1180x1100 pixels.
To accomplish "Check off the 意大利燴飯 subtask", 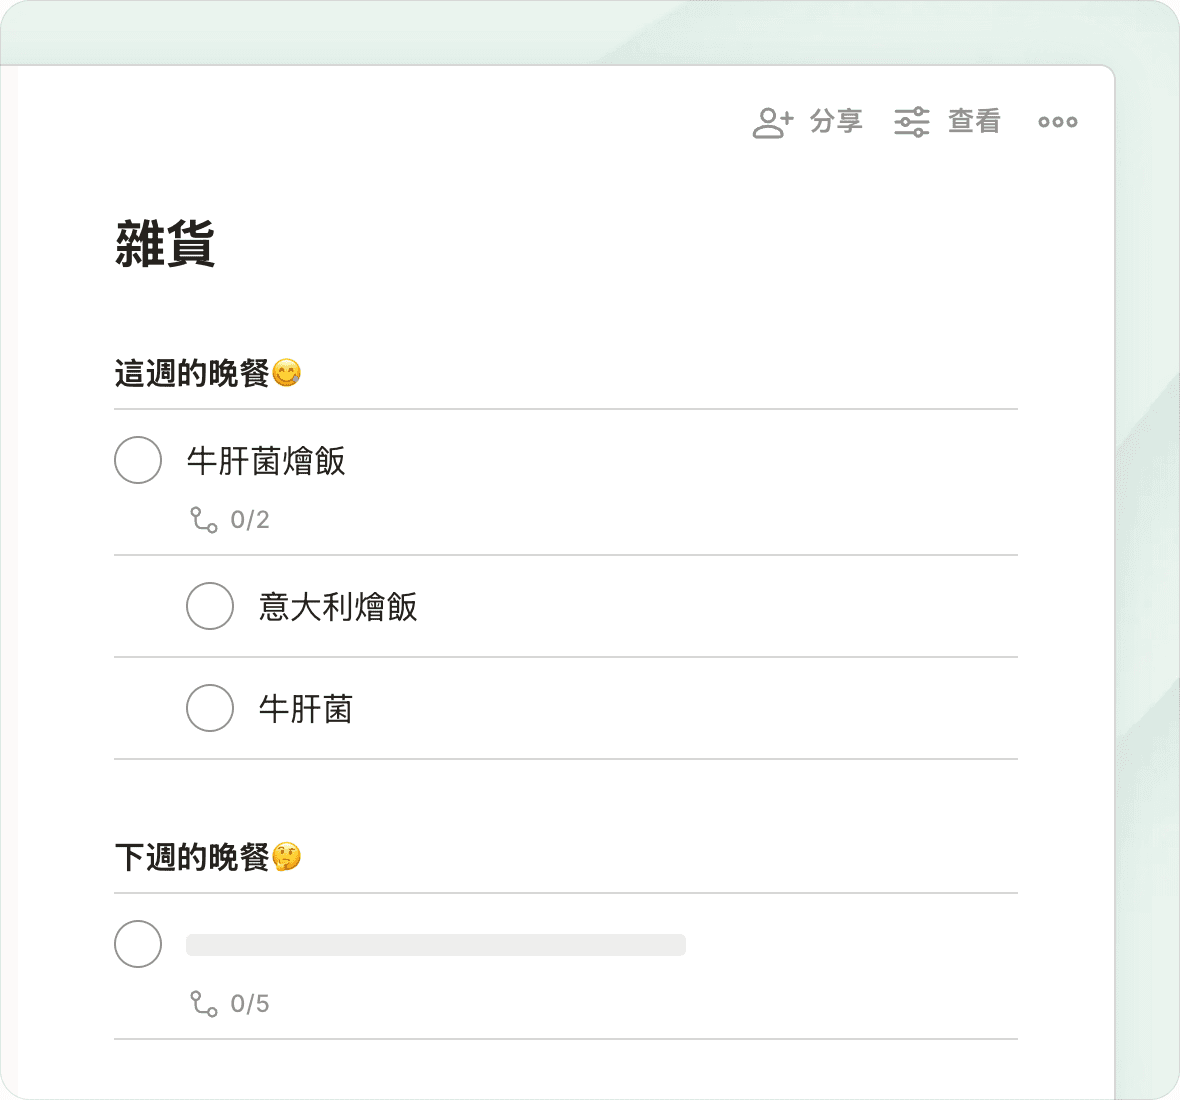I will 210,606.
